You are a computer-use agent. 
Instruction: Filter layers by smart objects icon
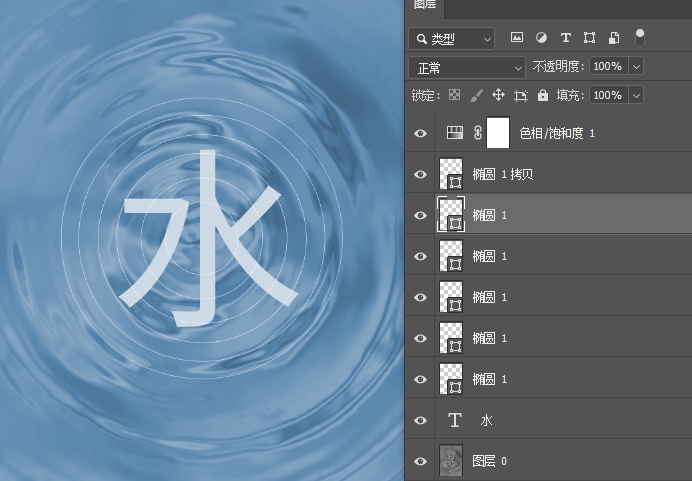pyautogui.click(x=613, y=38)
